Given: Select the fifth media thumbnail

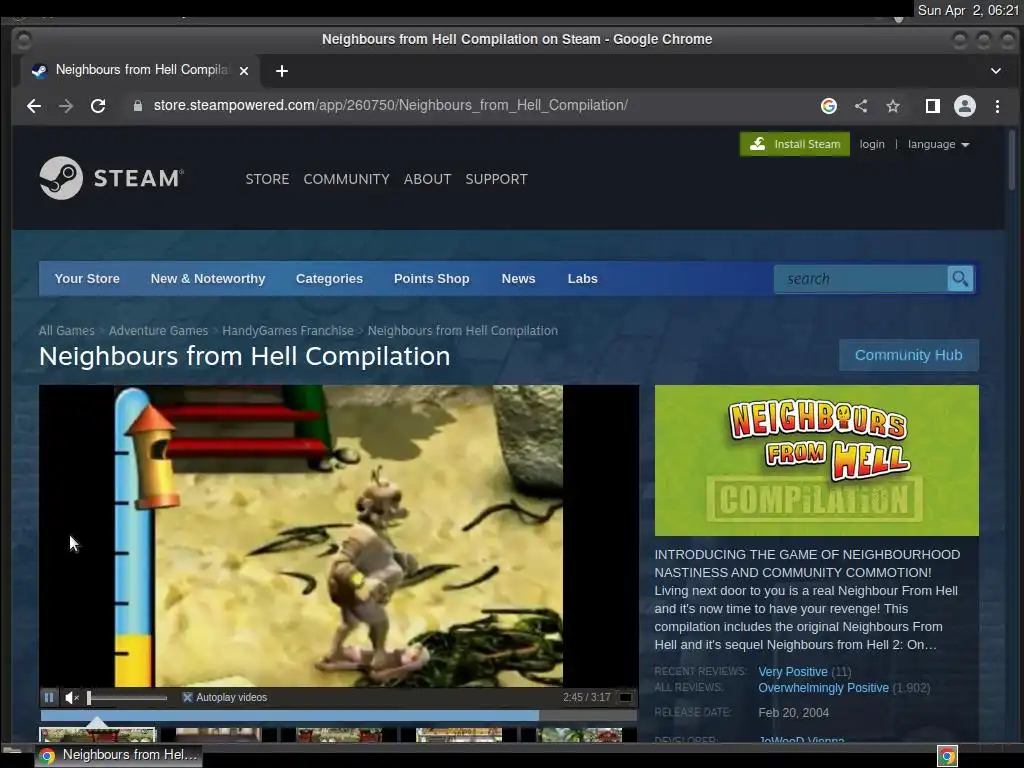Looking at the screenshot, I should (579, 735).
